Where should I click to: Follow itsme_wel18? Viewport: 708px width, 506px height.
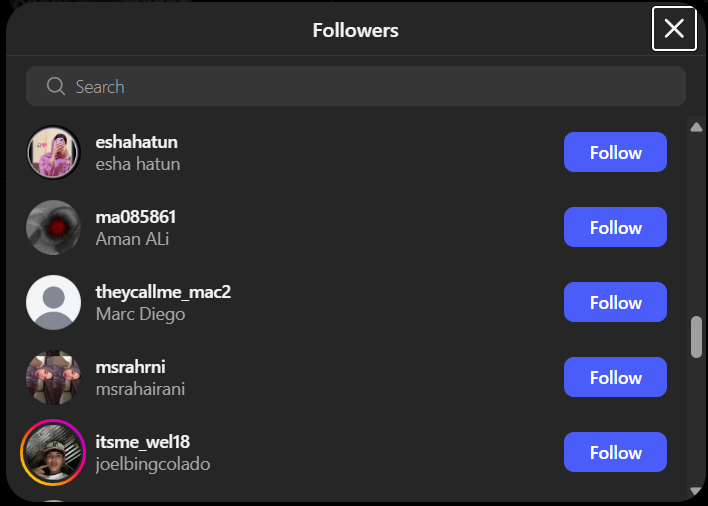click(x=615, y=452)
